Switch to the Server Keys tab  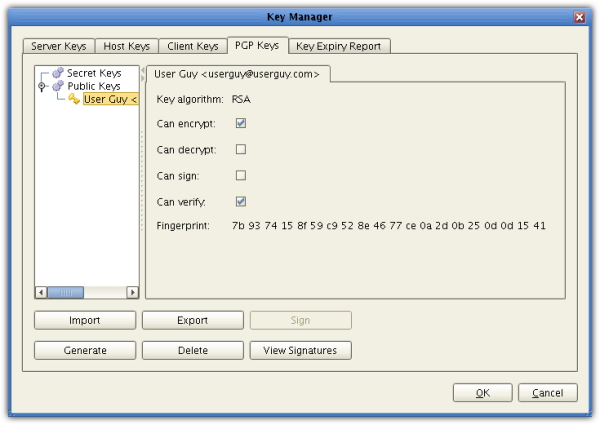pos(60,46)
